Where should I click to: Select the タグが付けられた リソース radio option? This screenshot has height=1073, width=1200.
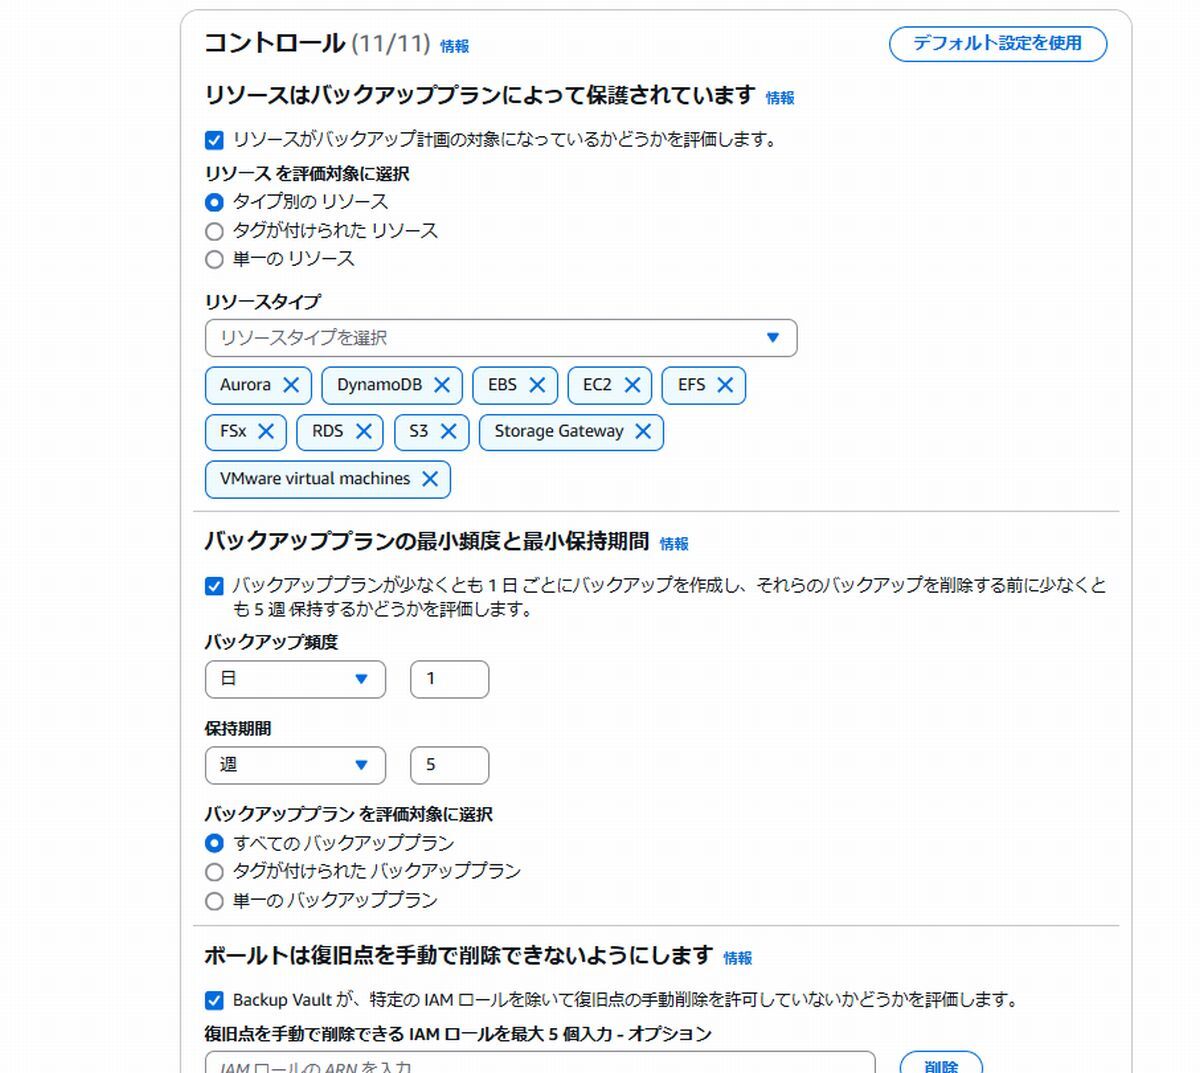coord(214,231)
